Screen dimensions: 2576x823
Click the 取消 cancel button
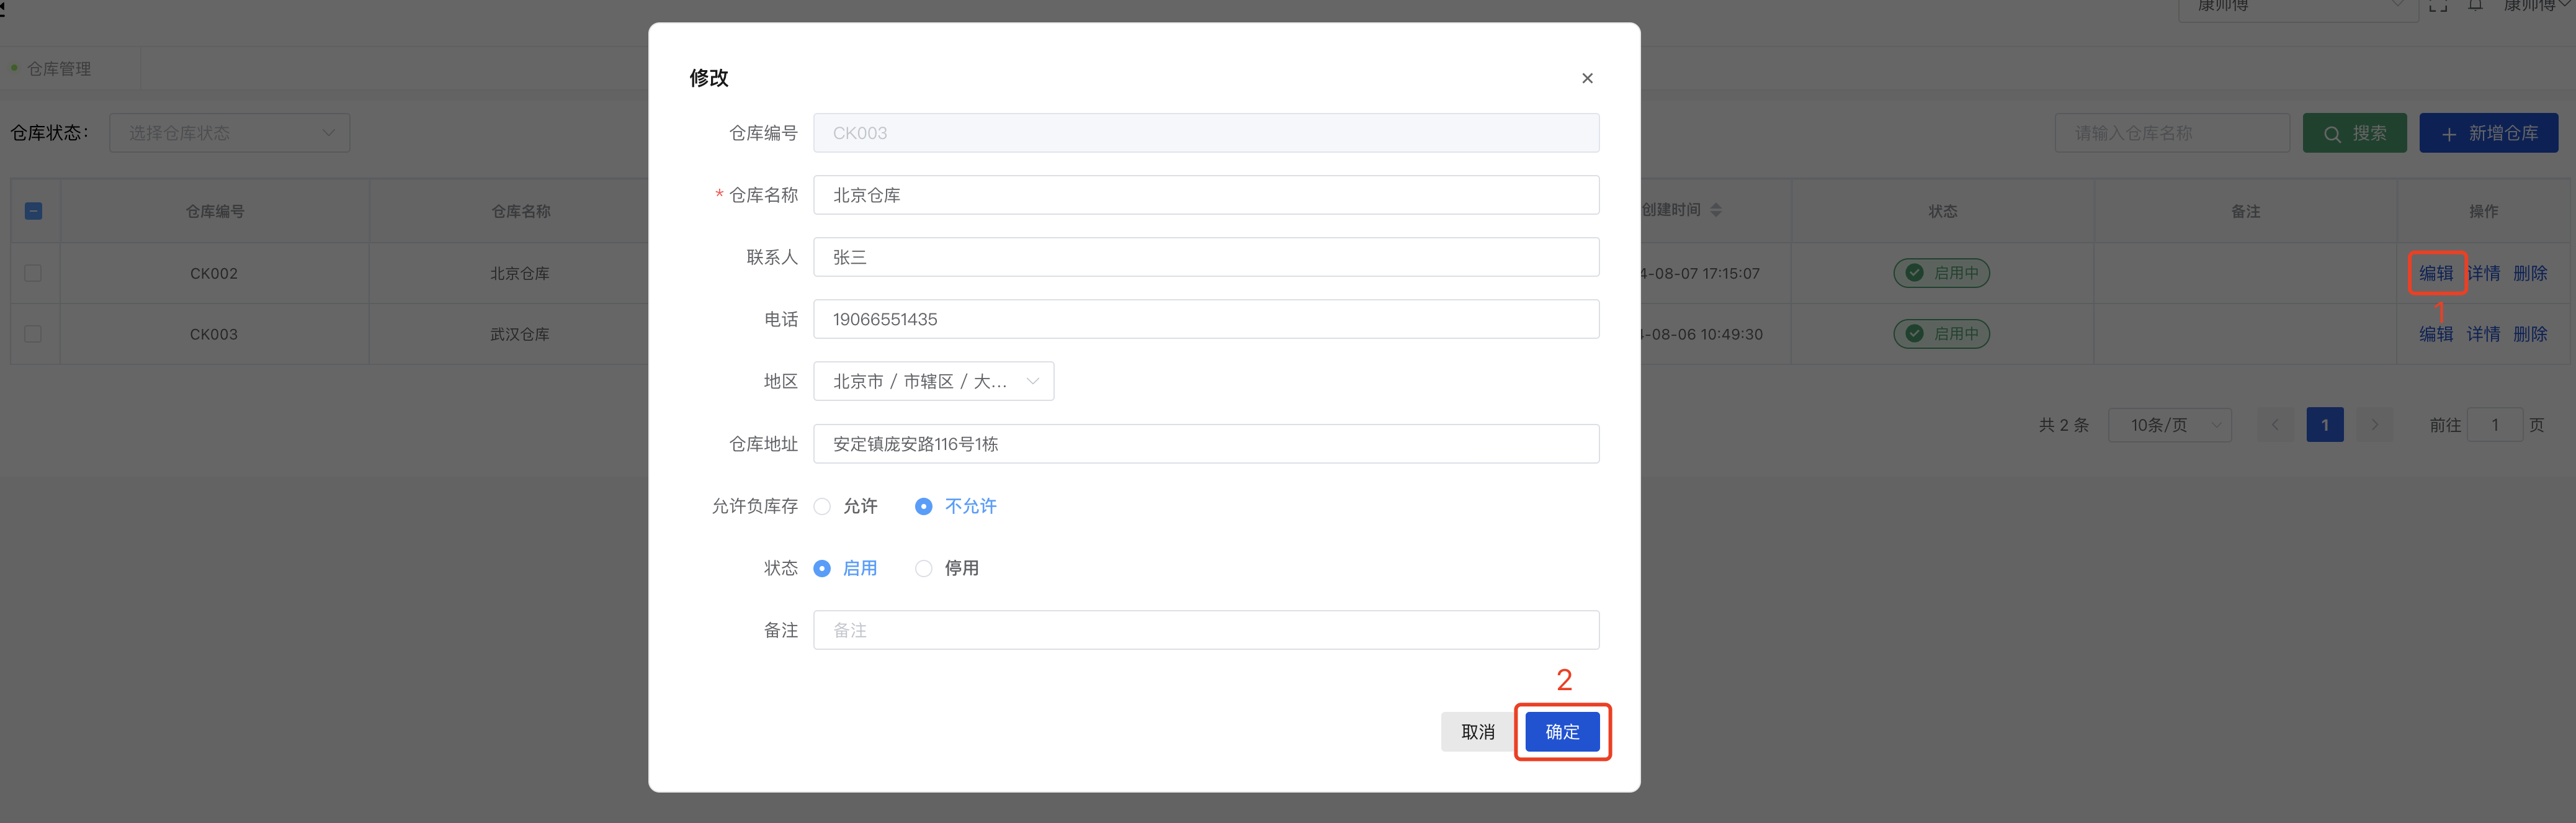(x=1477, y=732)
